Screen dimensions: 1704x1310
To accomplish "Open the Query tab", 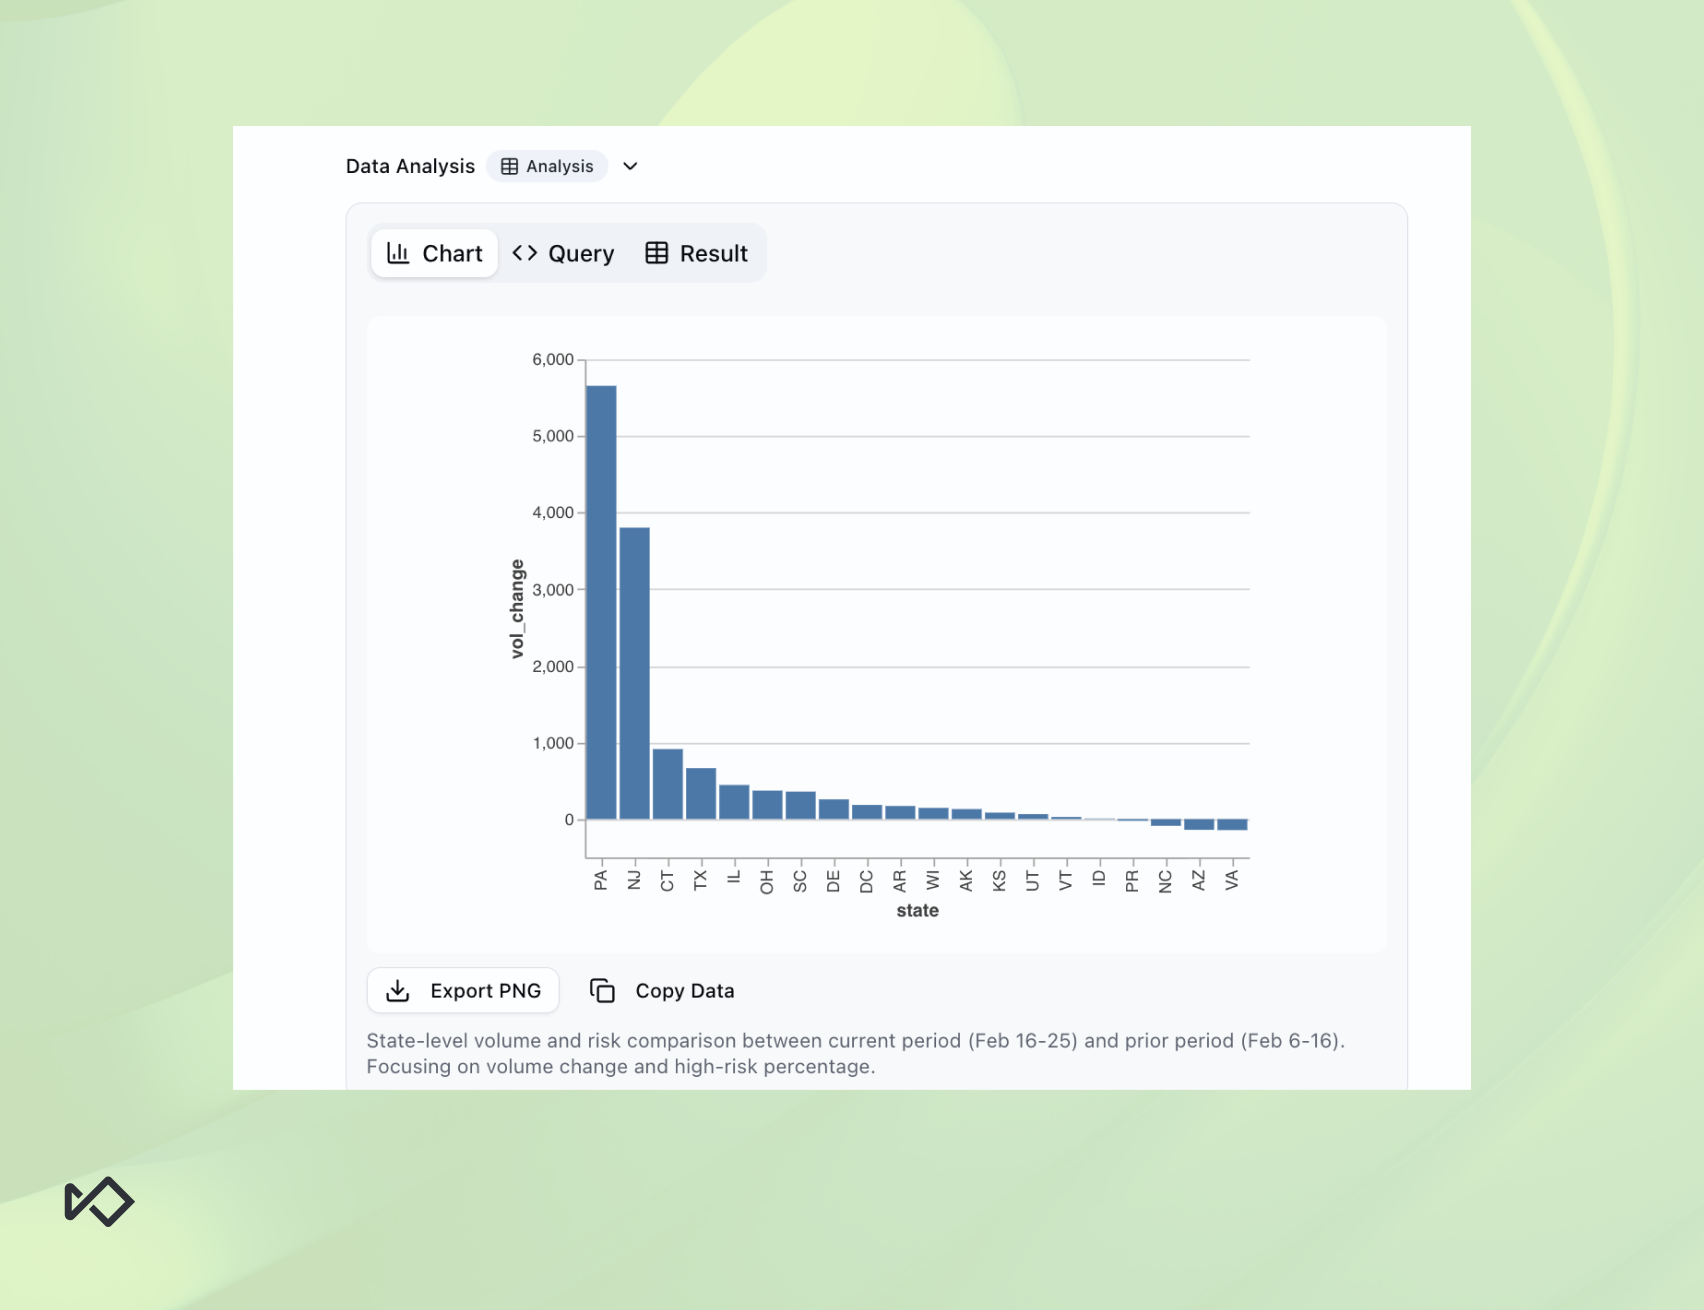I will [563, 254].
